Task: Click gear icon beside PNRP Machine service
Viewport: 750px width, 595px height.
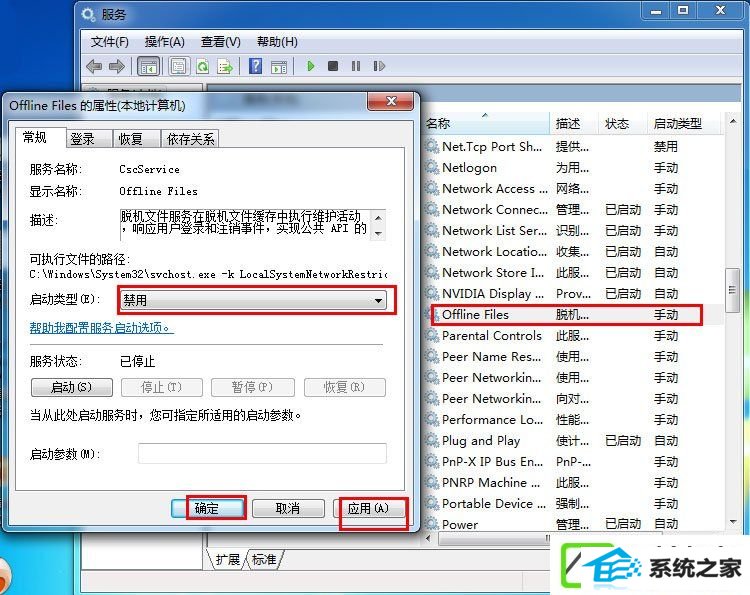Action: click(432, 482)
